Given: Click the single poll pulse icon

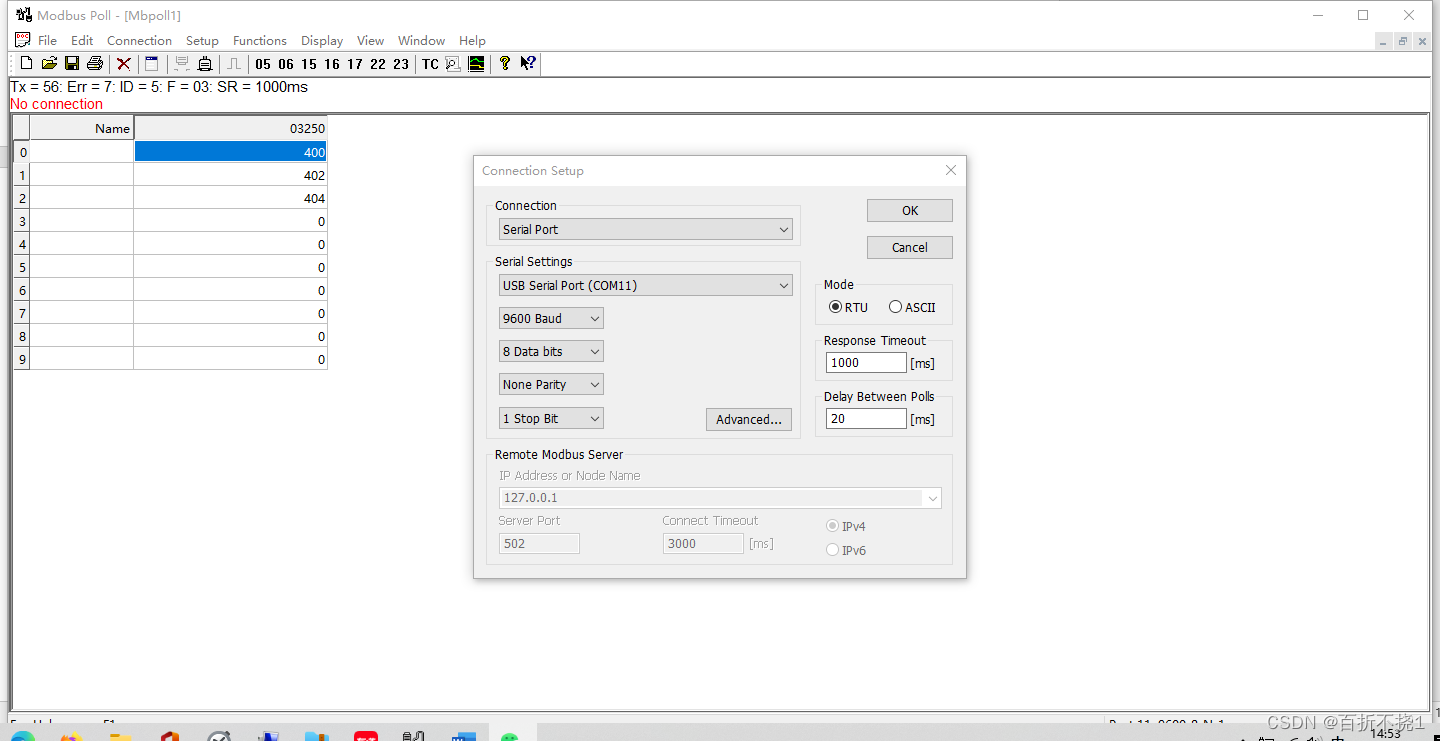Looking at the screenshot, I should (x=234, y=63).
